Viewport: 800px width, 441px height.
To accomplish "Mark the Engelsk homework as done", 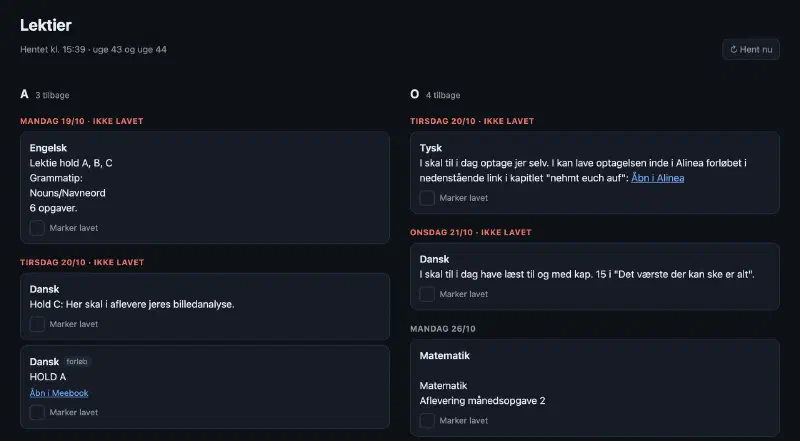I will coord(37,228).
